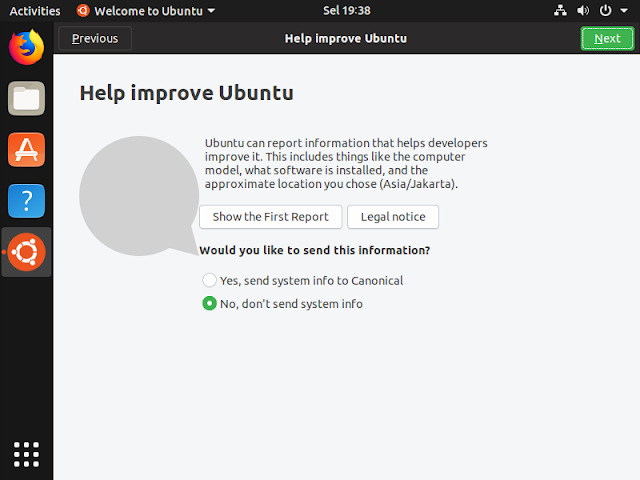Click the power icon in top bar

tap(605, 11)
